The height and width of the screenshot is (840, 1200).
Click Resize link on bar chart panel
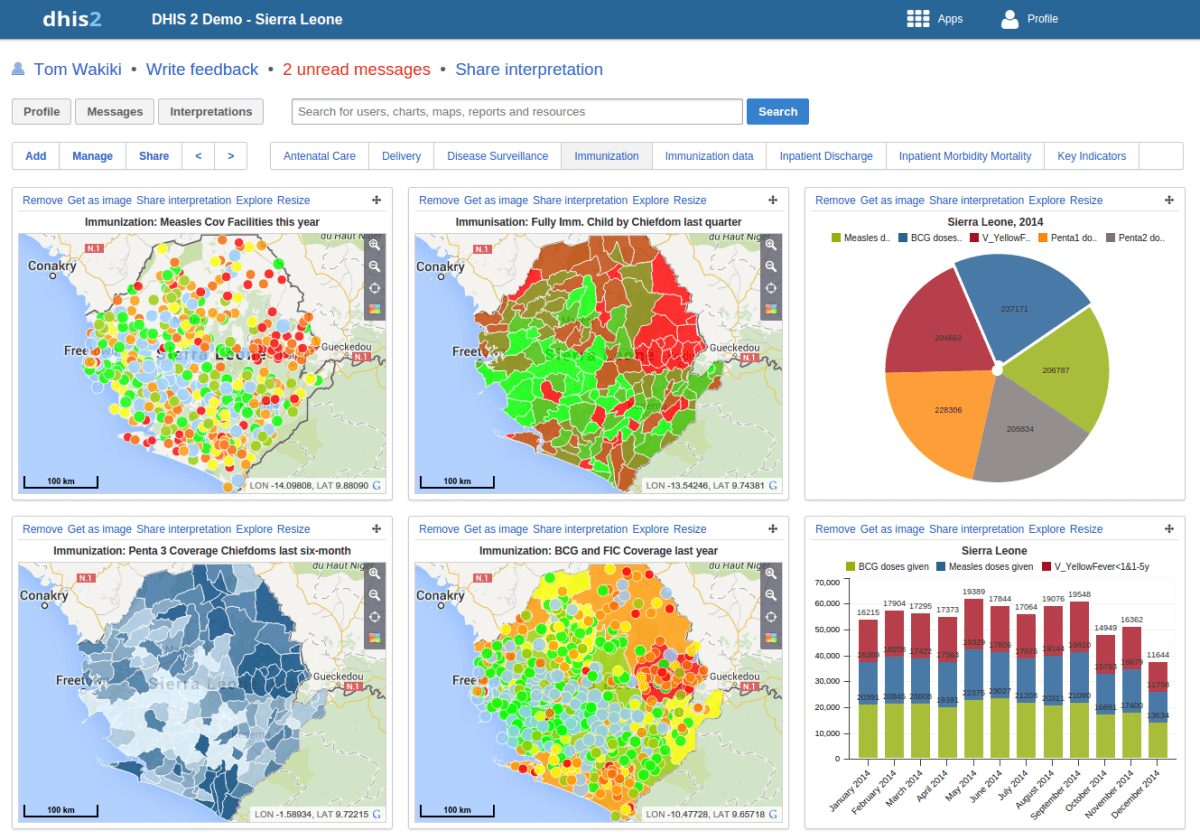coord(1086,529)
